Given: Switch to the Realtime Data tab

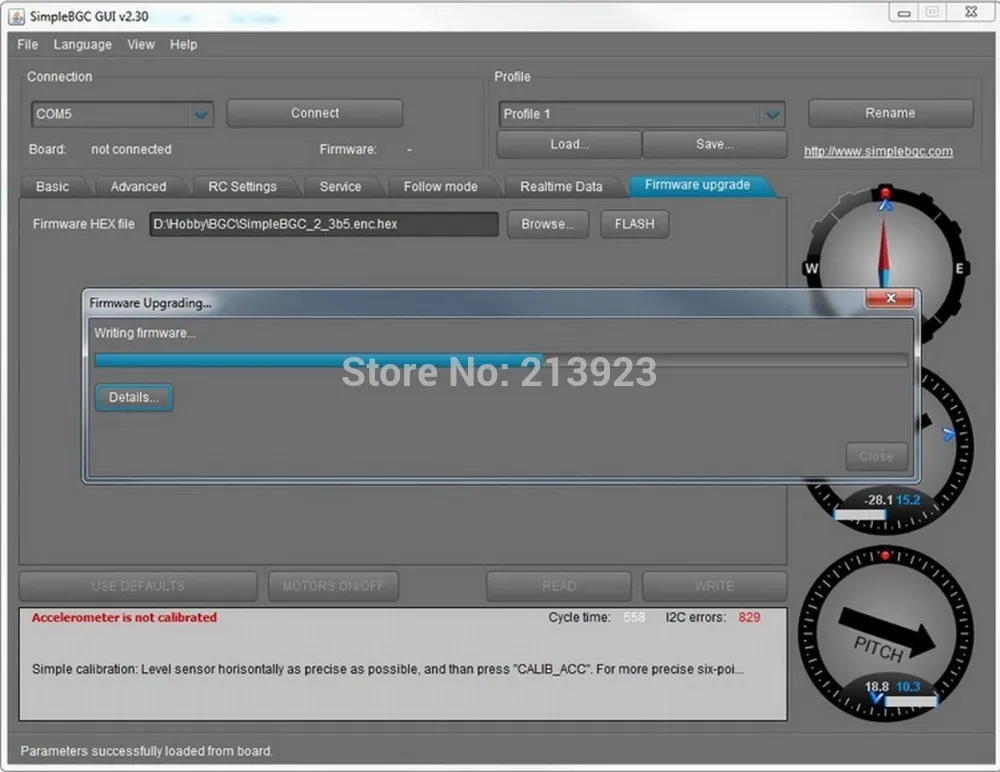Looking at the screenshot, I should pyautogui.click(x=561, y=187).
